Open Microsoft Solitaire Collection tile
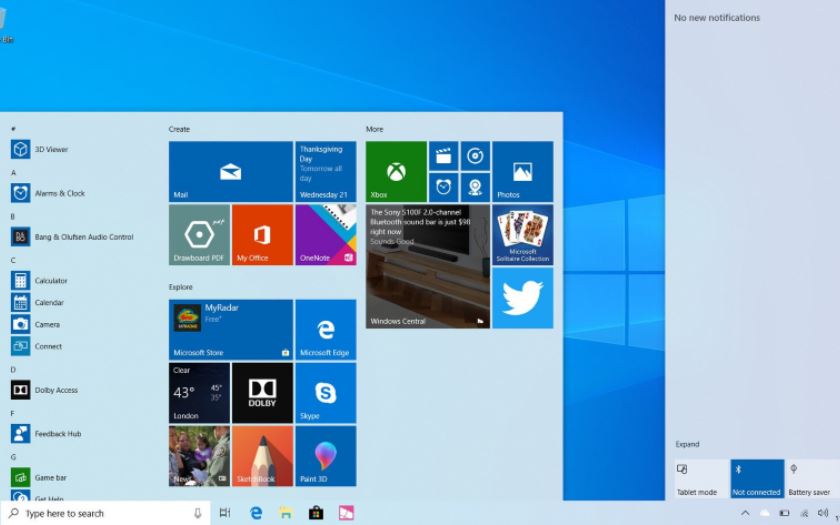This screenshot has height=525, width=840. [523, 235]
